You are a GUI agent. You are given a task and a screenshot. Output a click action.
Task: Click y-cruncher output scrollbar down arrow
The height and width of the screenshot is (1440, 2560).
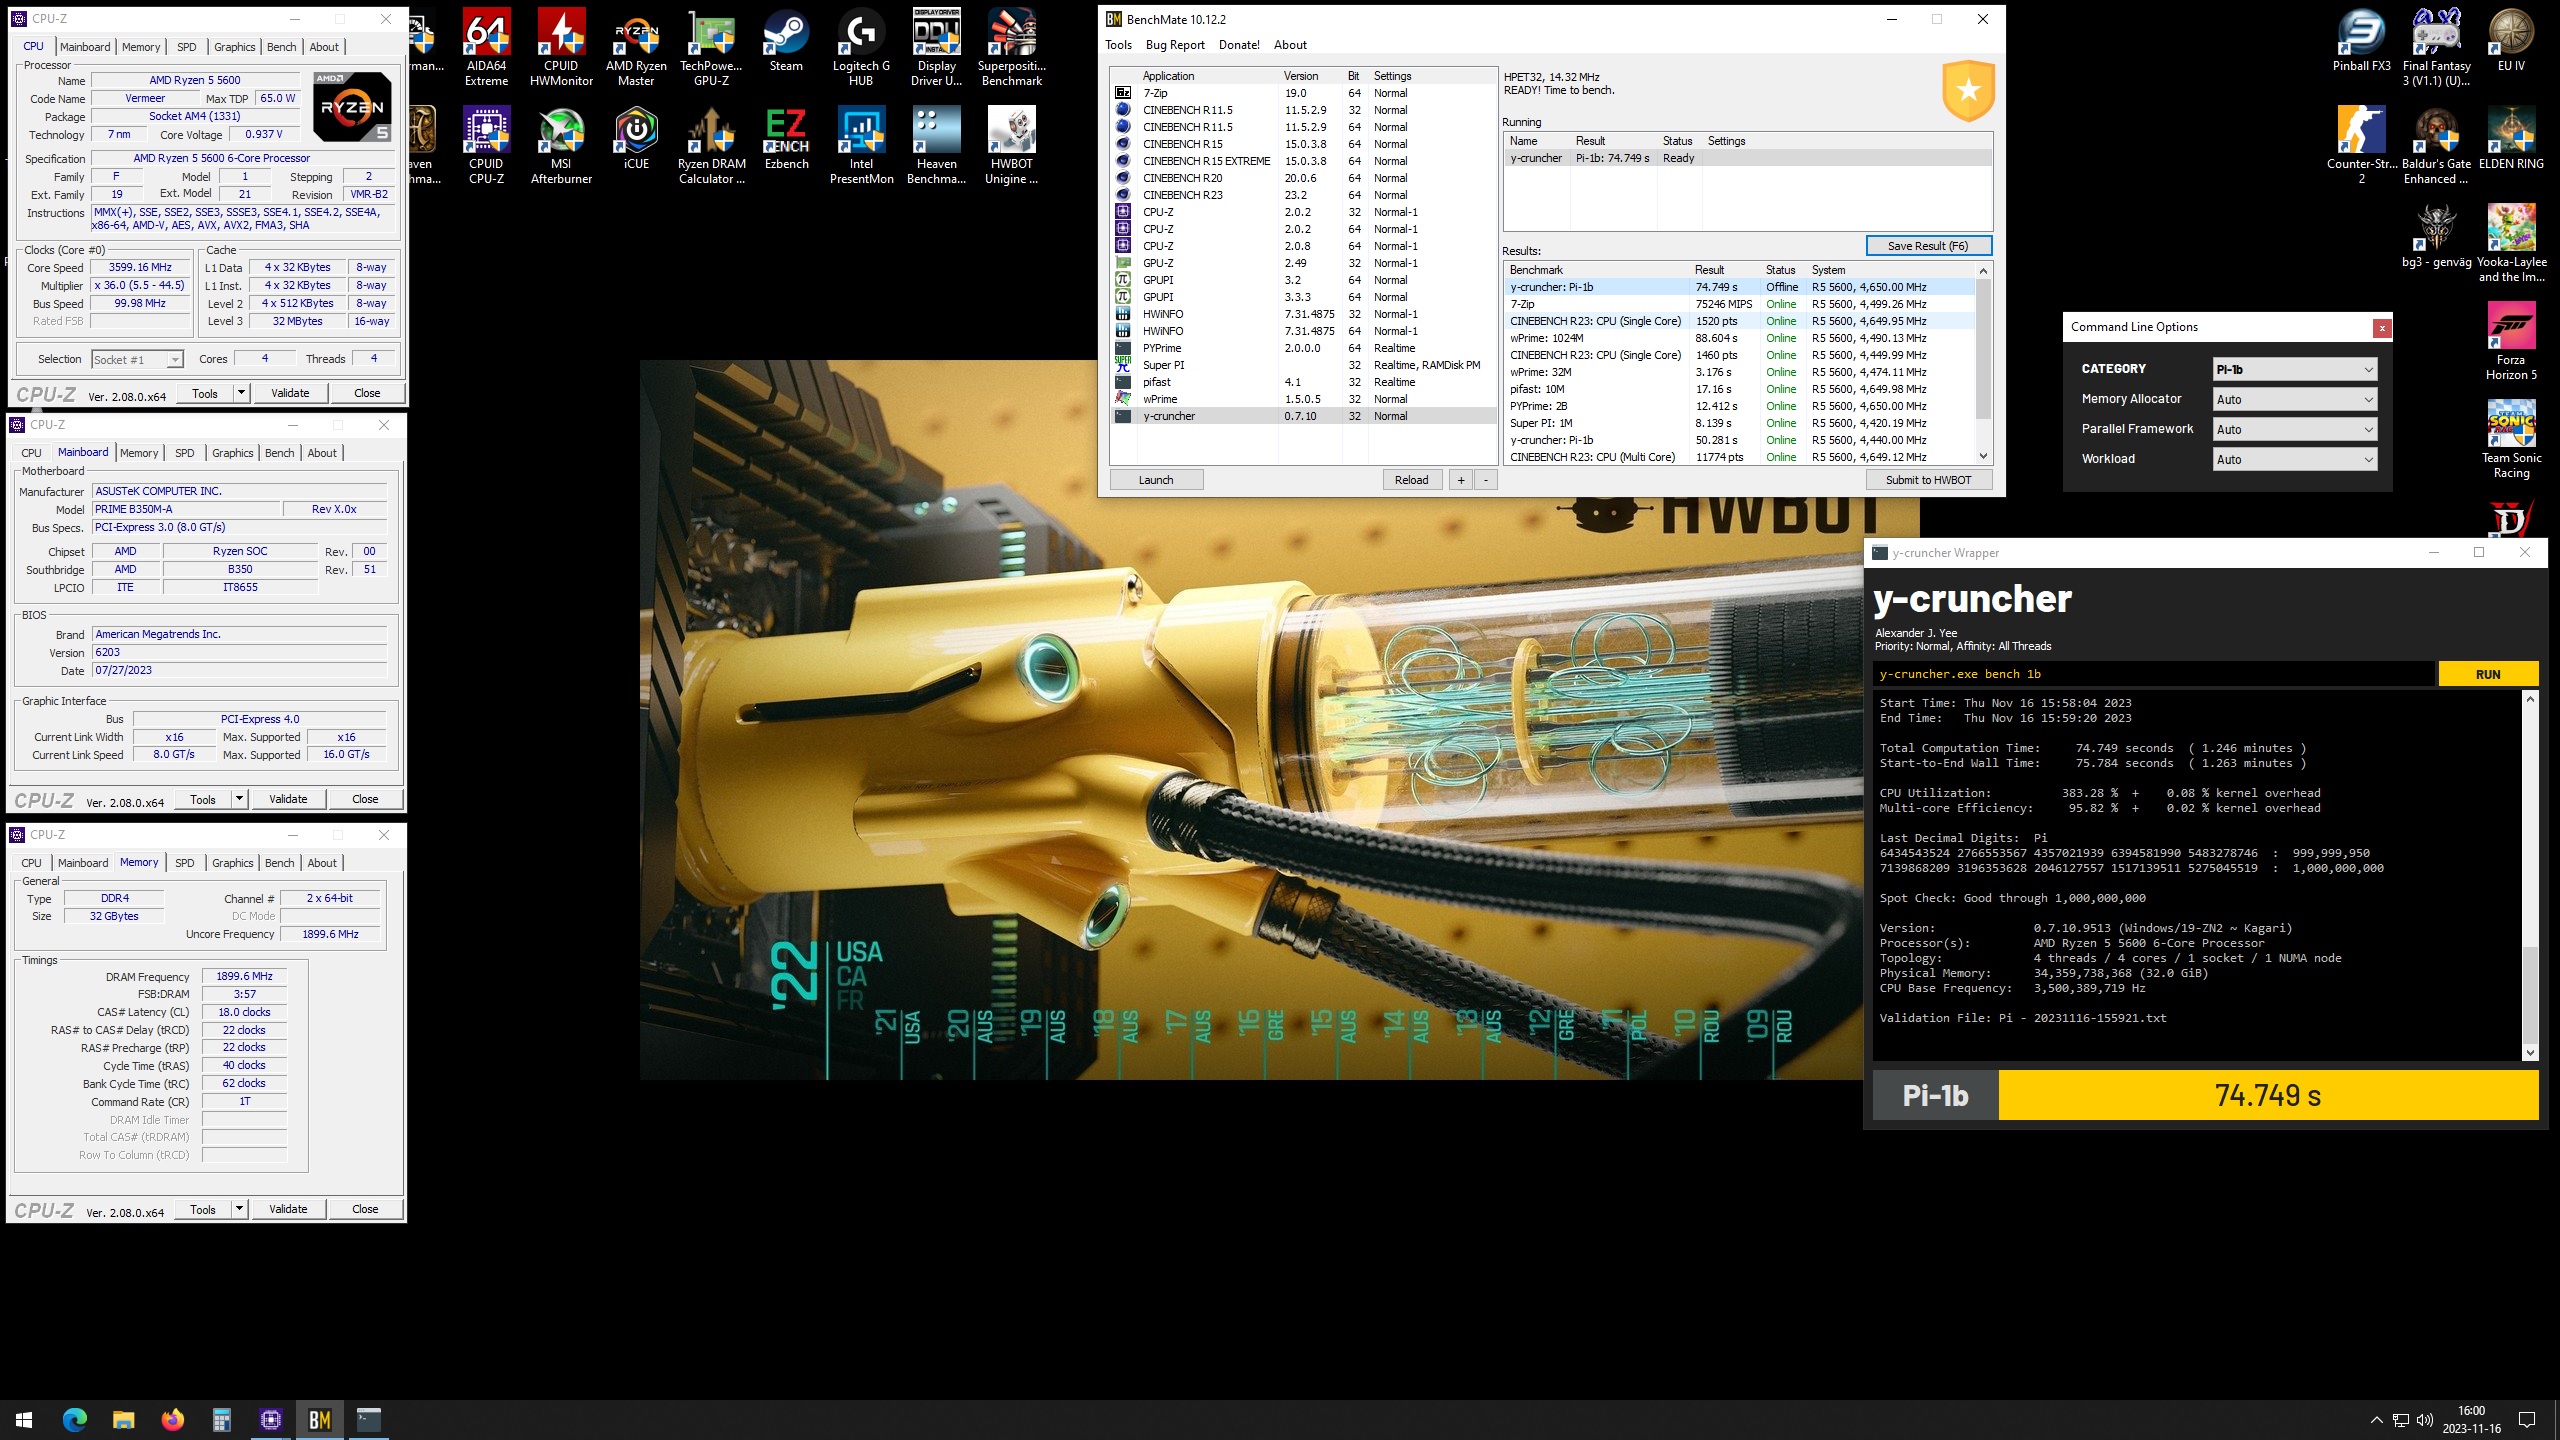2530,1052
